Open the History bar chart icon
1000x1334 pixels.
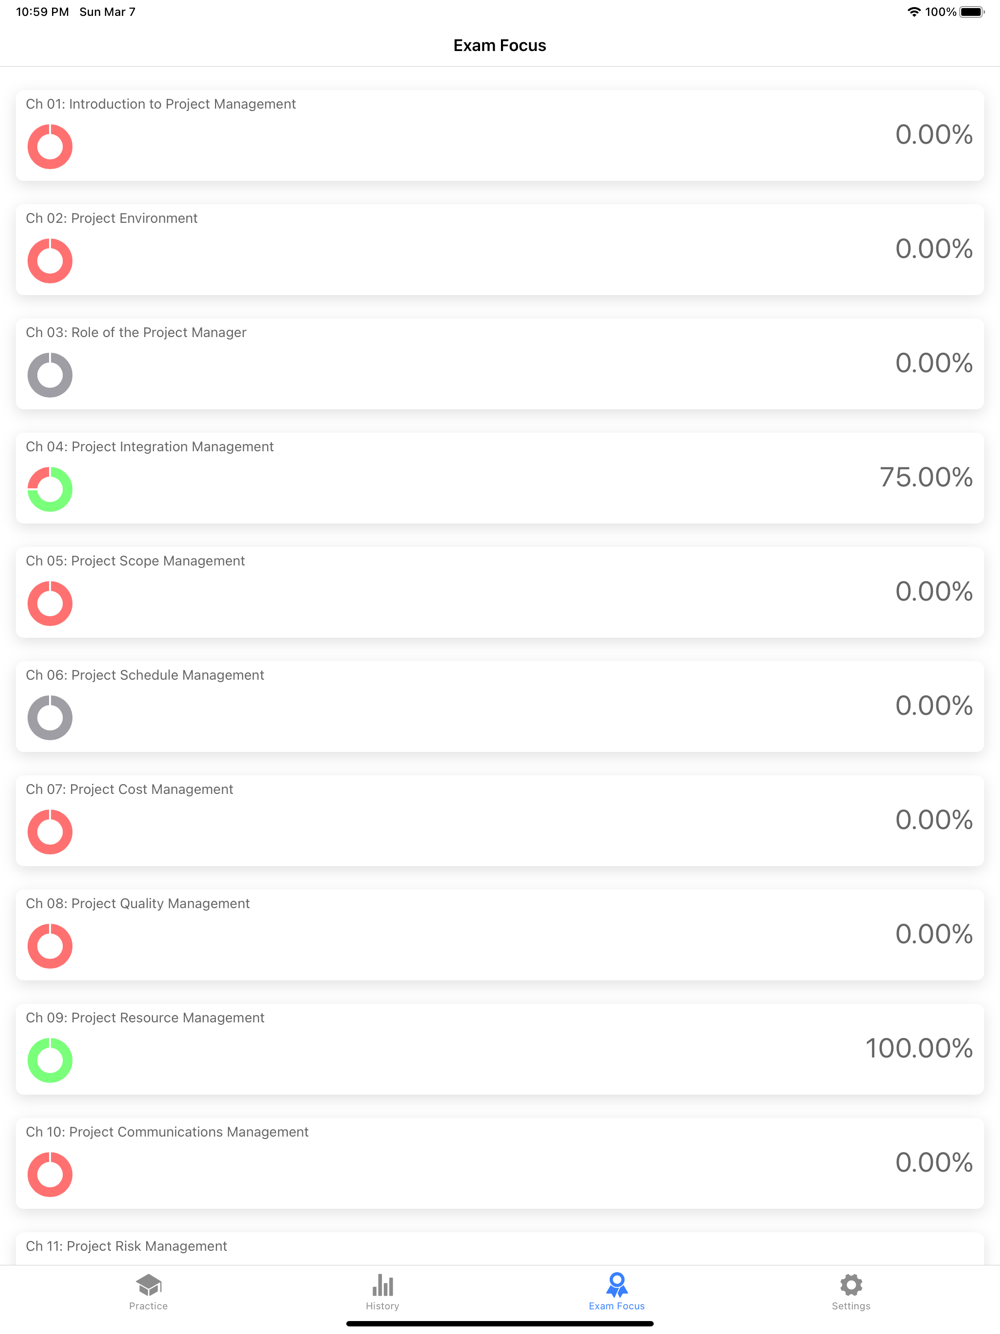(x=383, y=1284)
